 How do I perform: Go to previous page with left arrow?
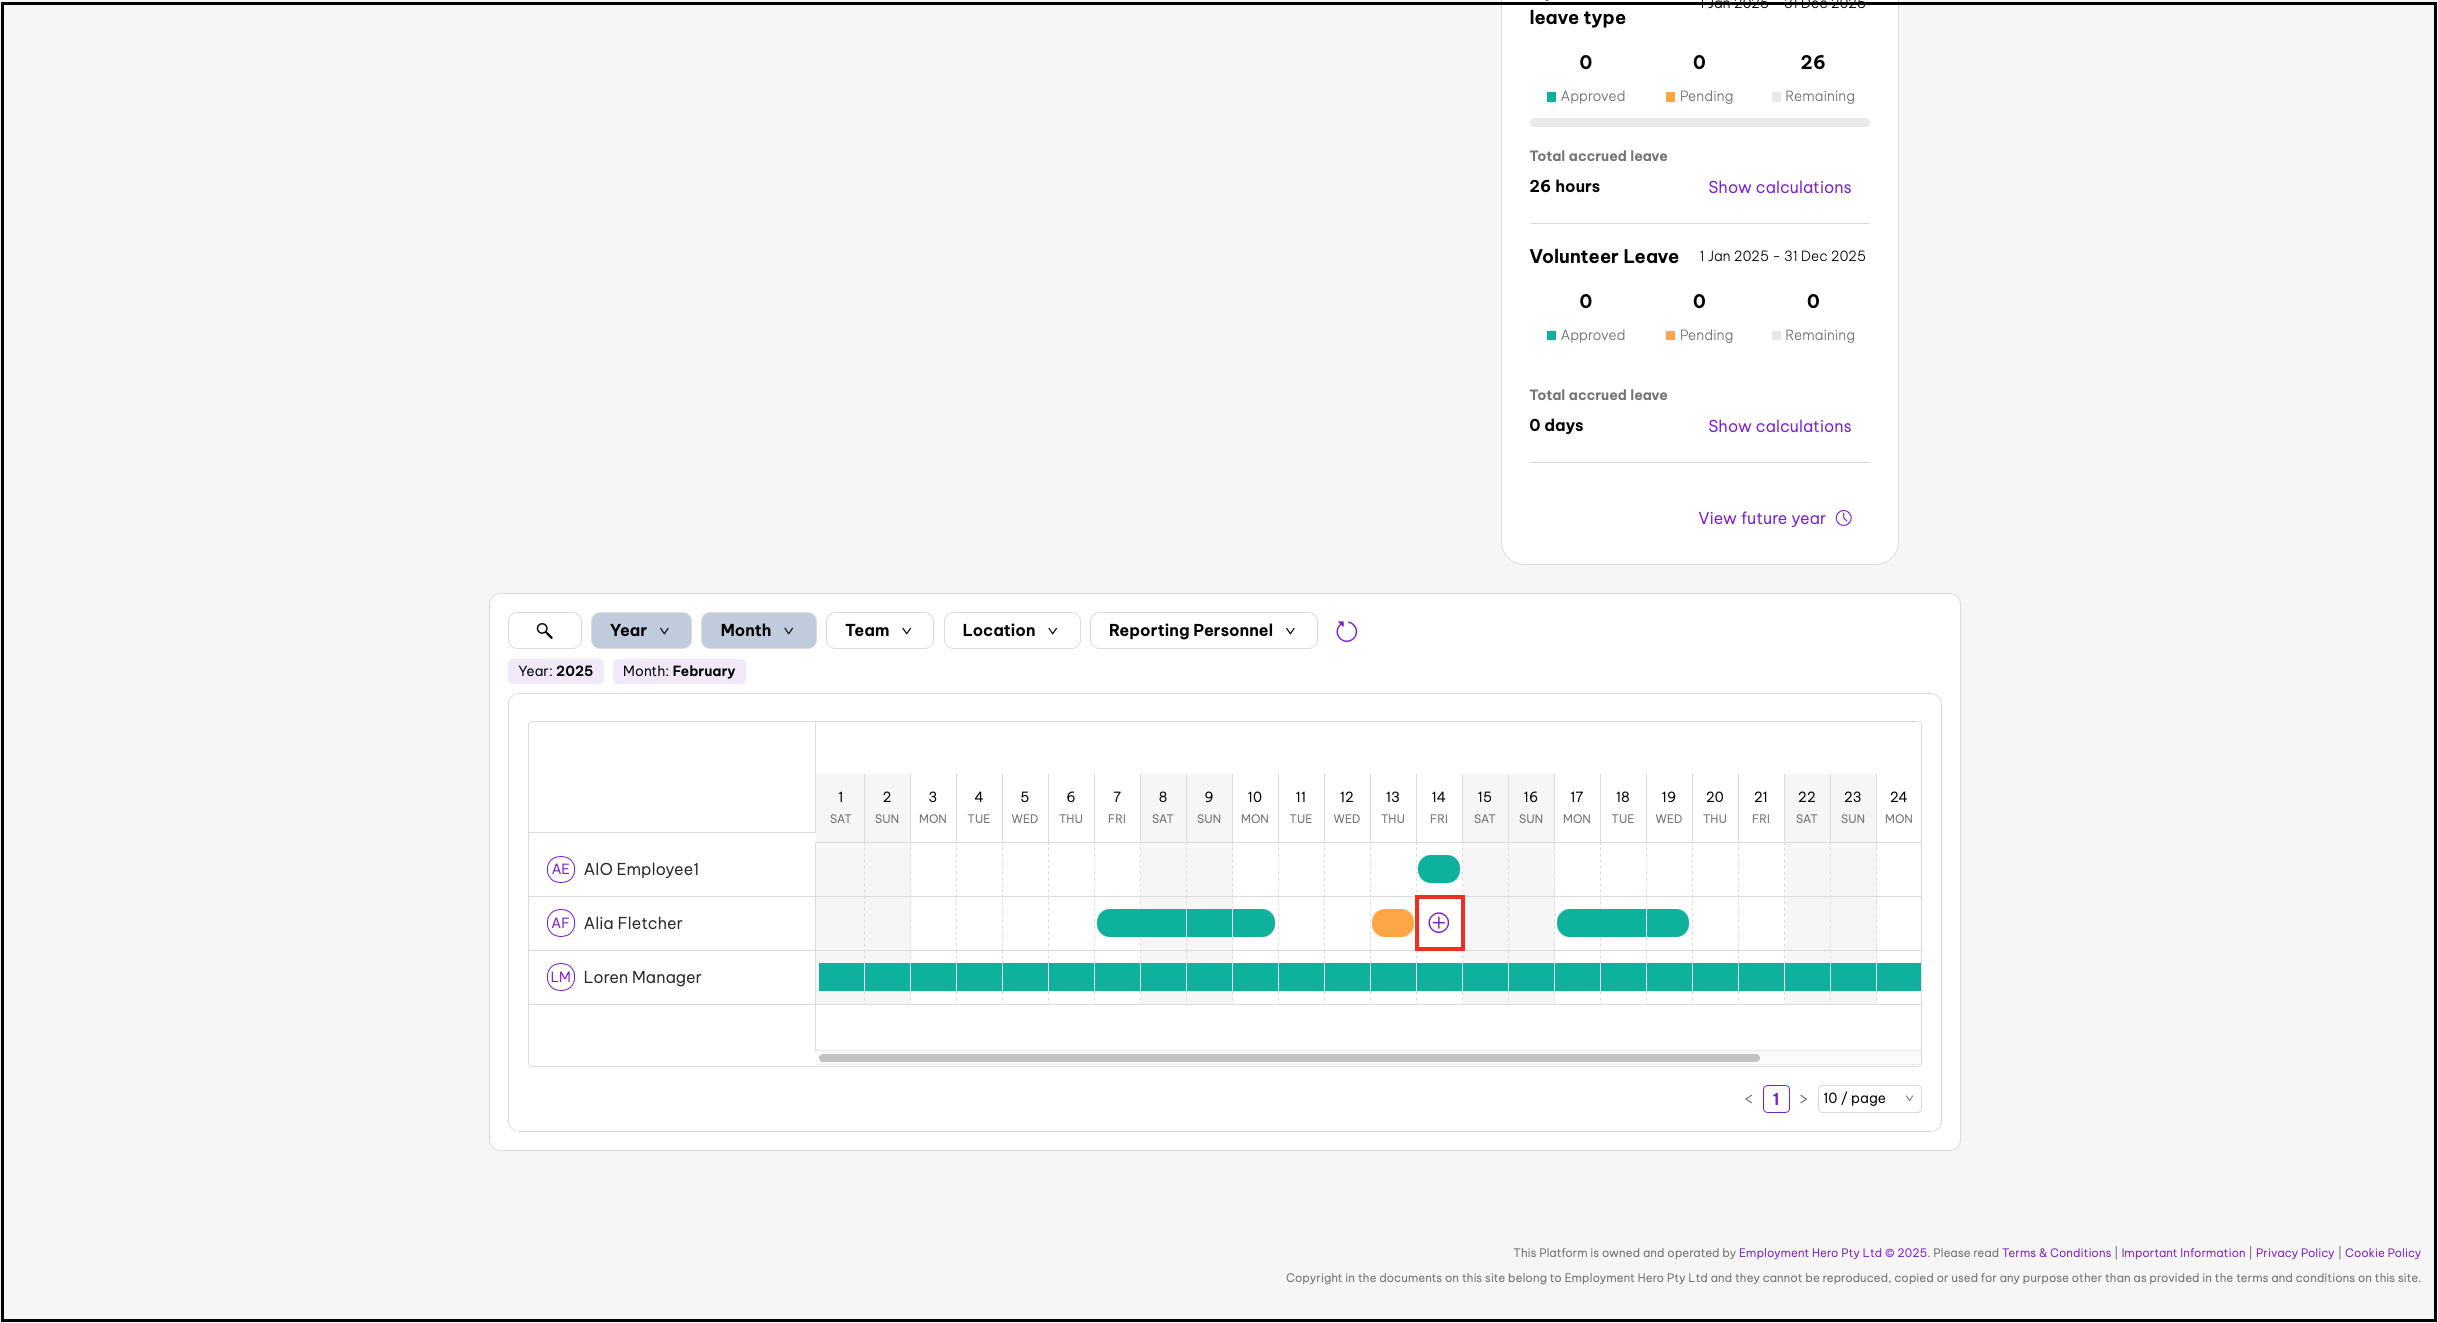(x=1748, y=1099)
